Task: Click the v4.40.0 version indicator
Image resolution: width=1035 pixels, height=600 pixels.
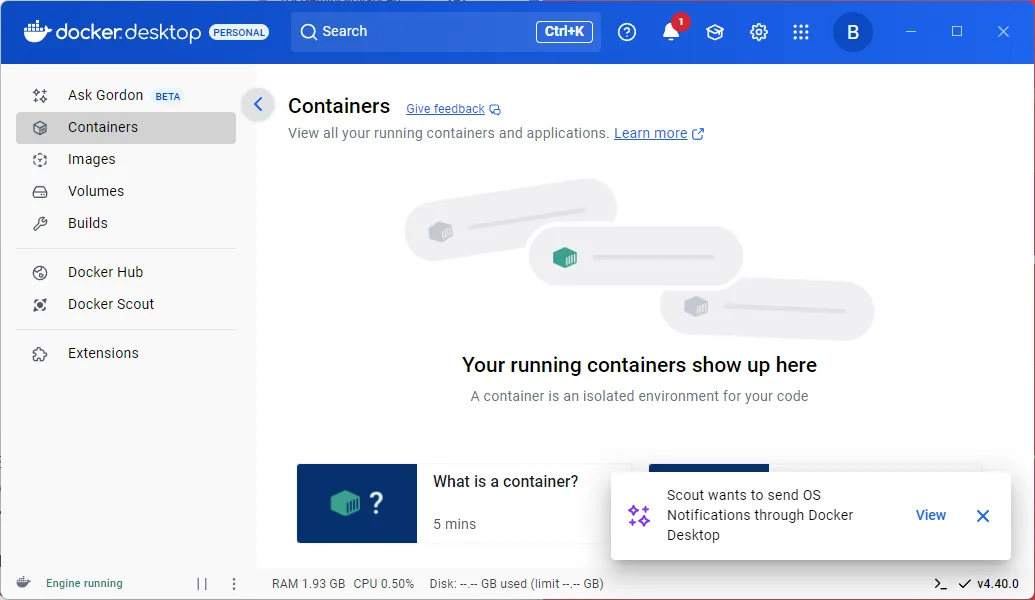Action: (997, 583)
